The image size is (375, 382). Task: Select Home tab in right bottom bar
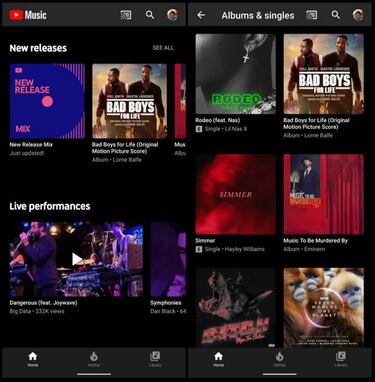(x=218, y=359)
